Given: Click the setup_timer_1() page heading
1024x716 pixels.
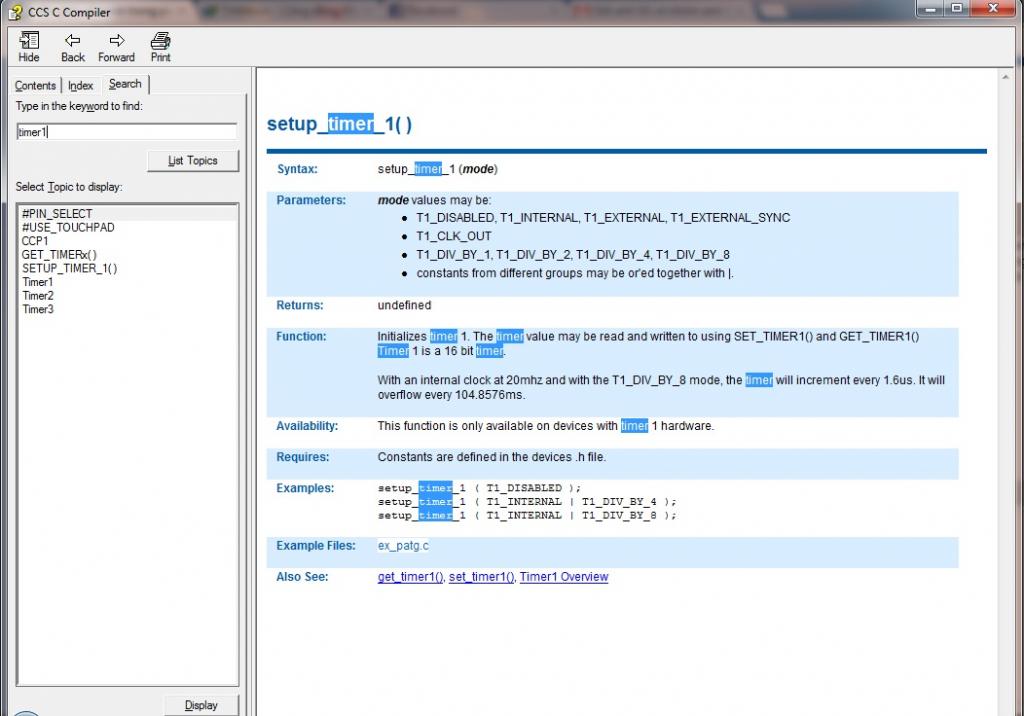Looking at the screenshot, I should point(339,123).
